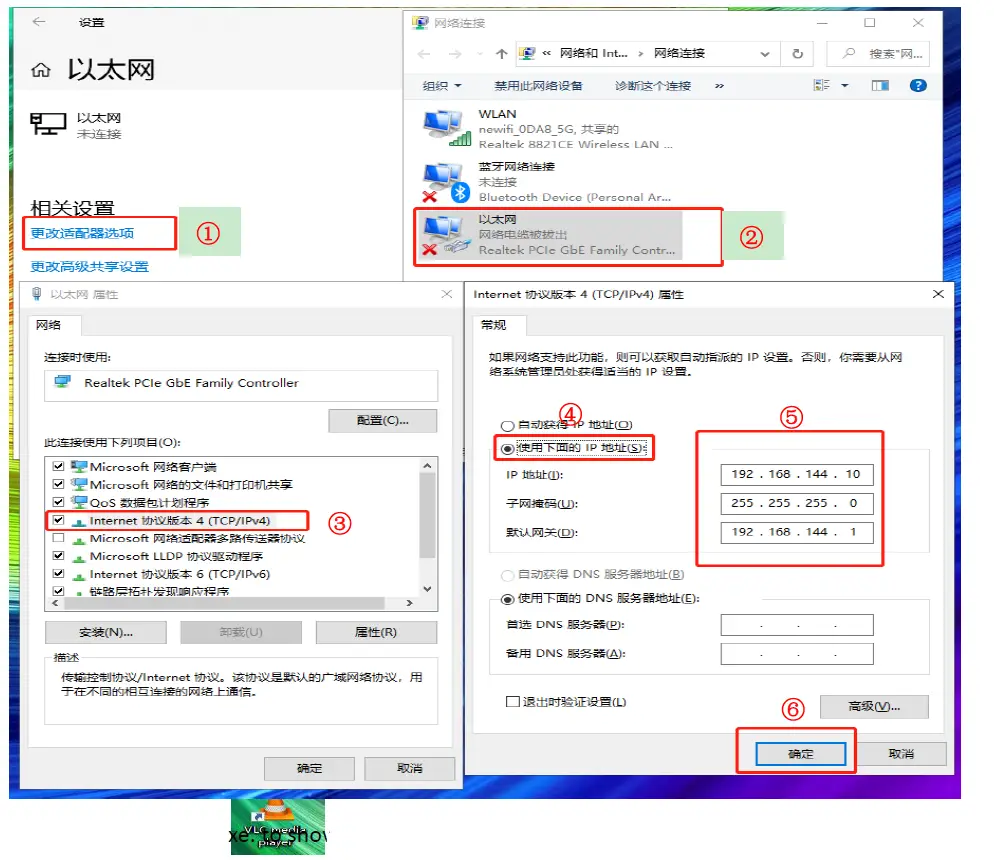Toggle QoS 数据包计划程序 checkbox

(x=58, y=502)
